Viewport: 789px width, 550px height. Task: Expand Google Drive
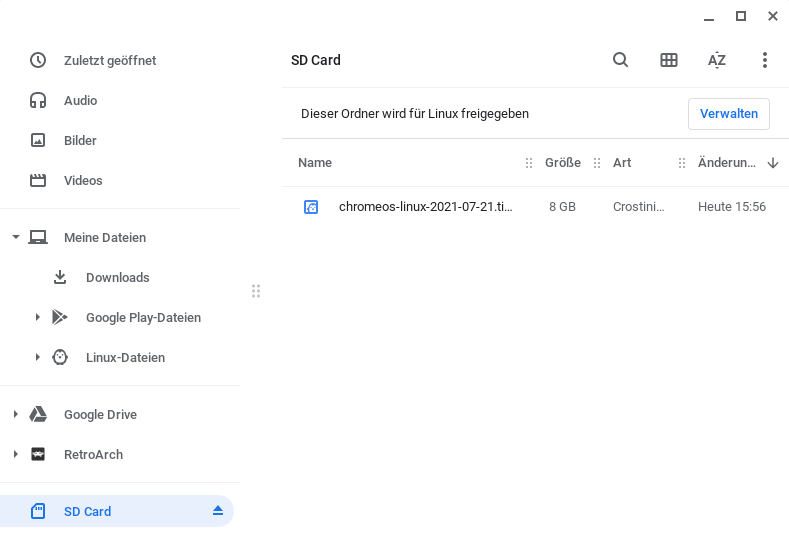(x=15, y=414)
